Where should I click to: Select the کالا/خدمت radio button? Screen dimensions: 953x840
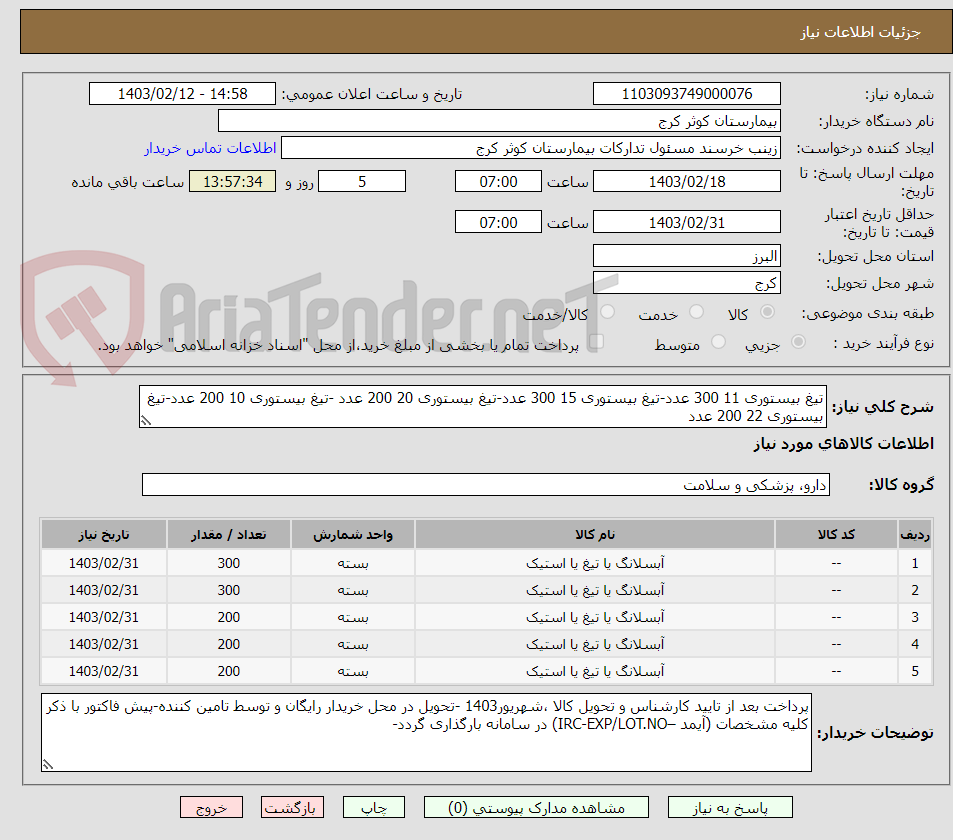coord(607,312)
